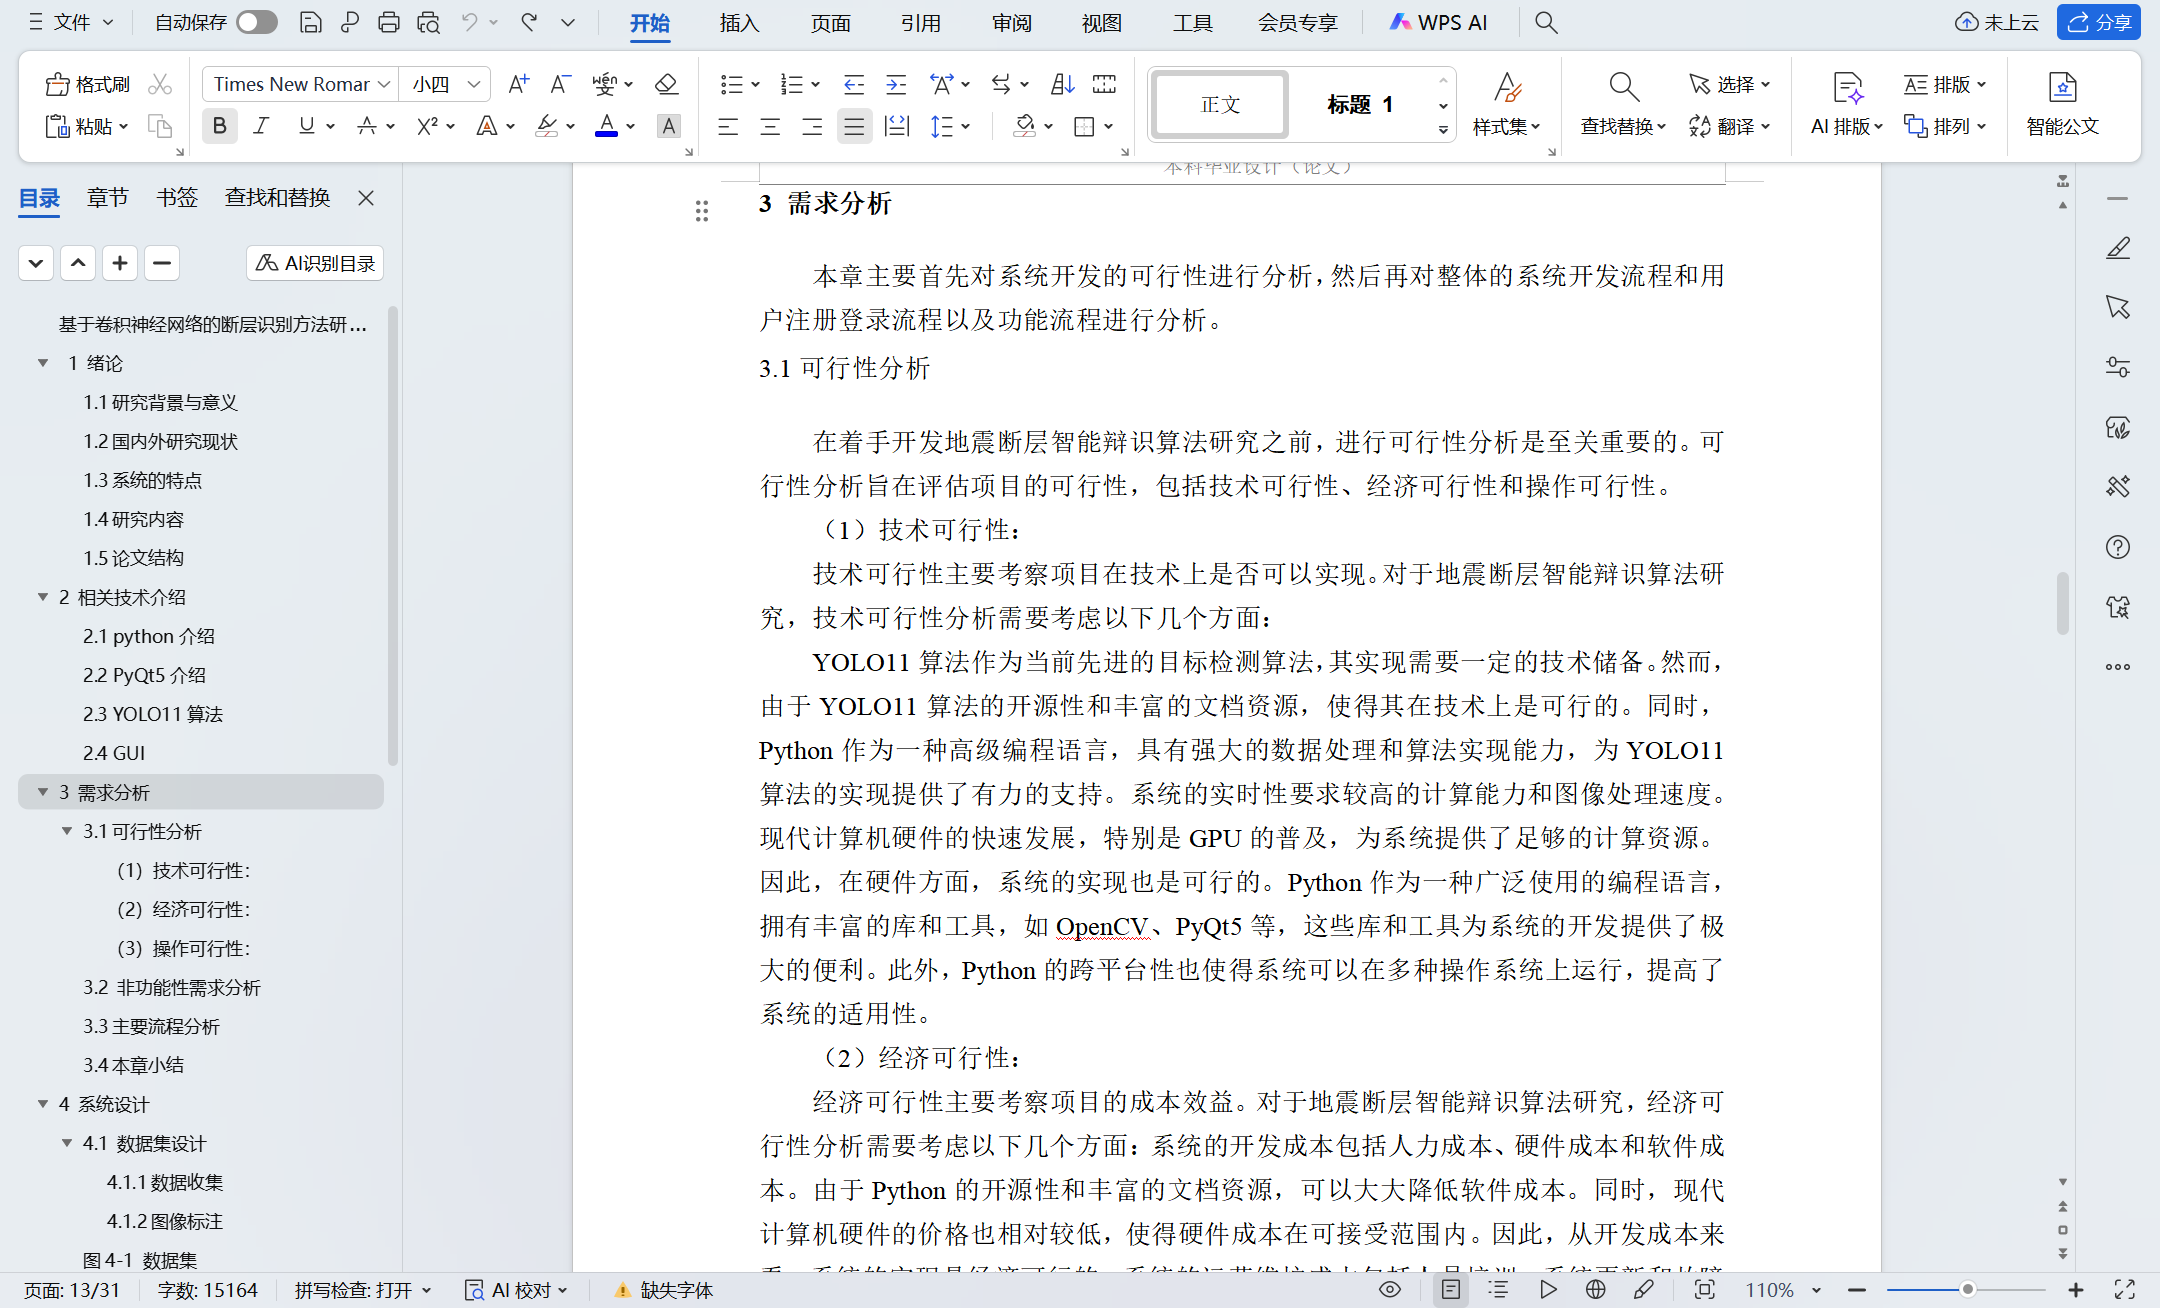Open the 视图 ribbon tab

click(x=1101, y=22)
